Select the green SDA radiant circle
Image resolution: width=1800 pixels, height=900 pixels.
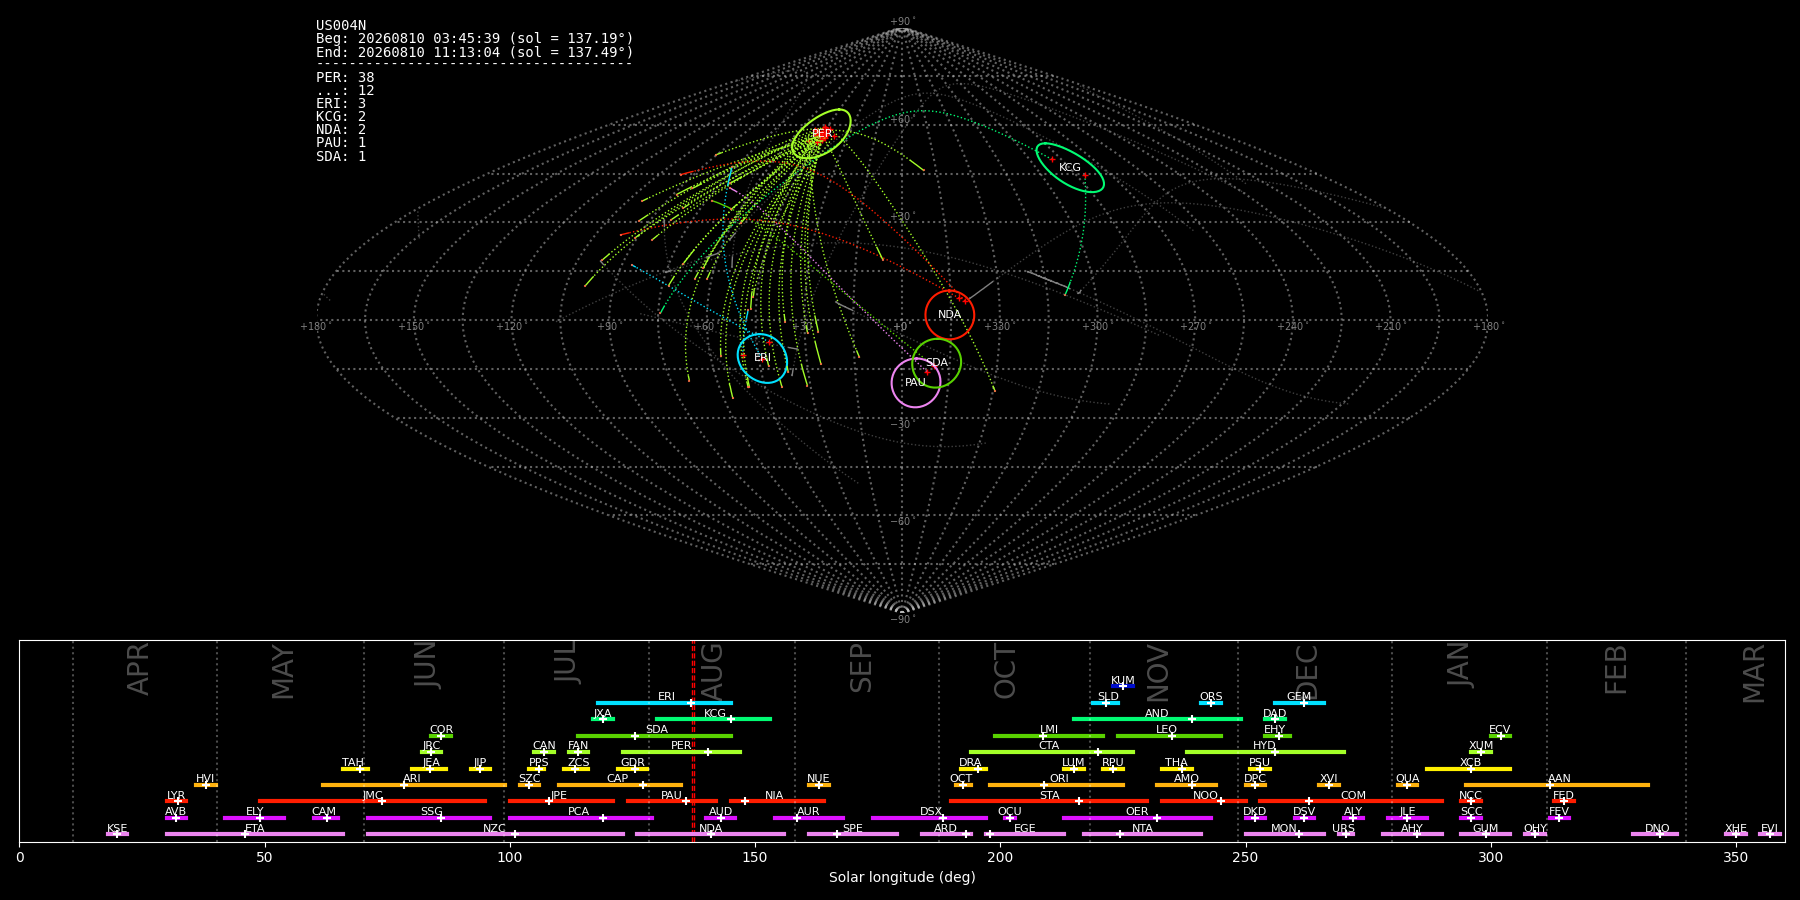(x=937, y=363)
